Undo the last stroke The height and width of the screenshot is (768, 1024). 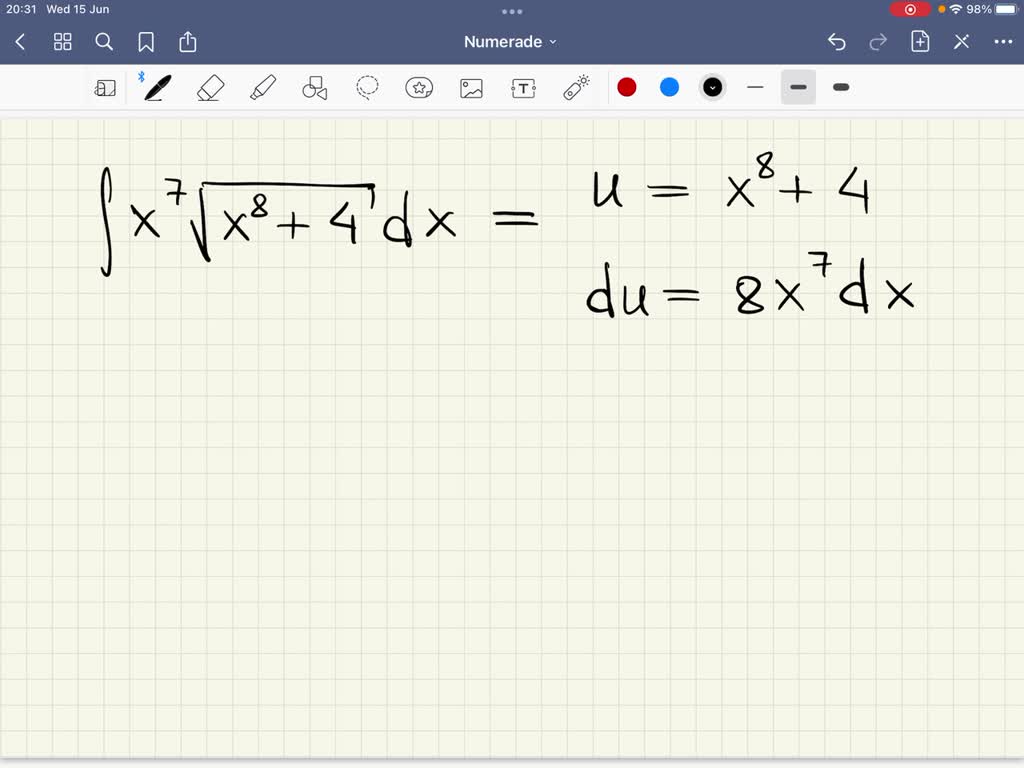coord(837,42)
